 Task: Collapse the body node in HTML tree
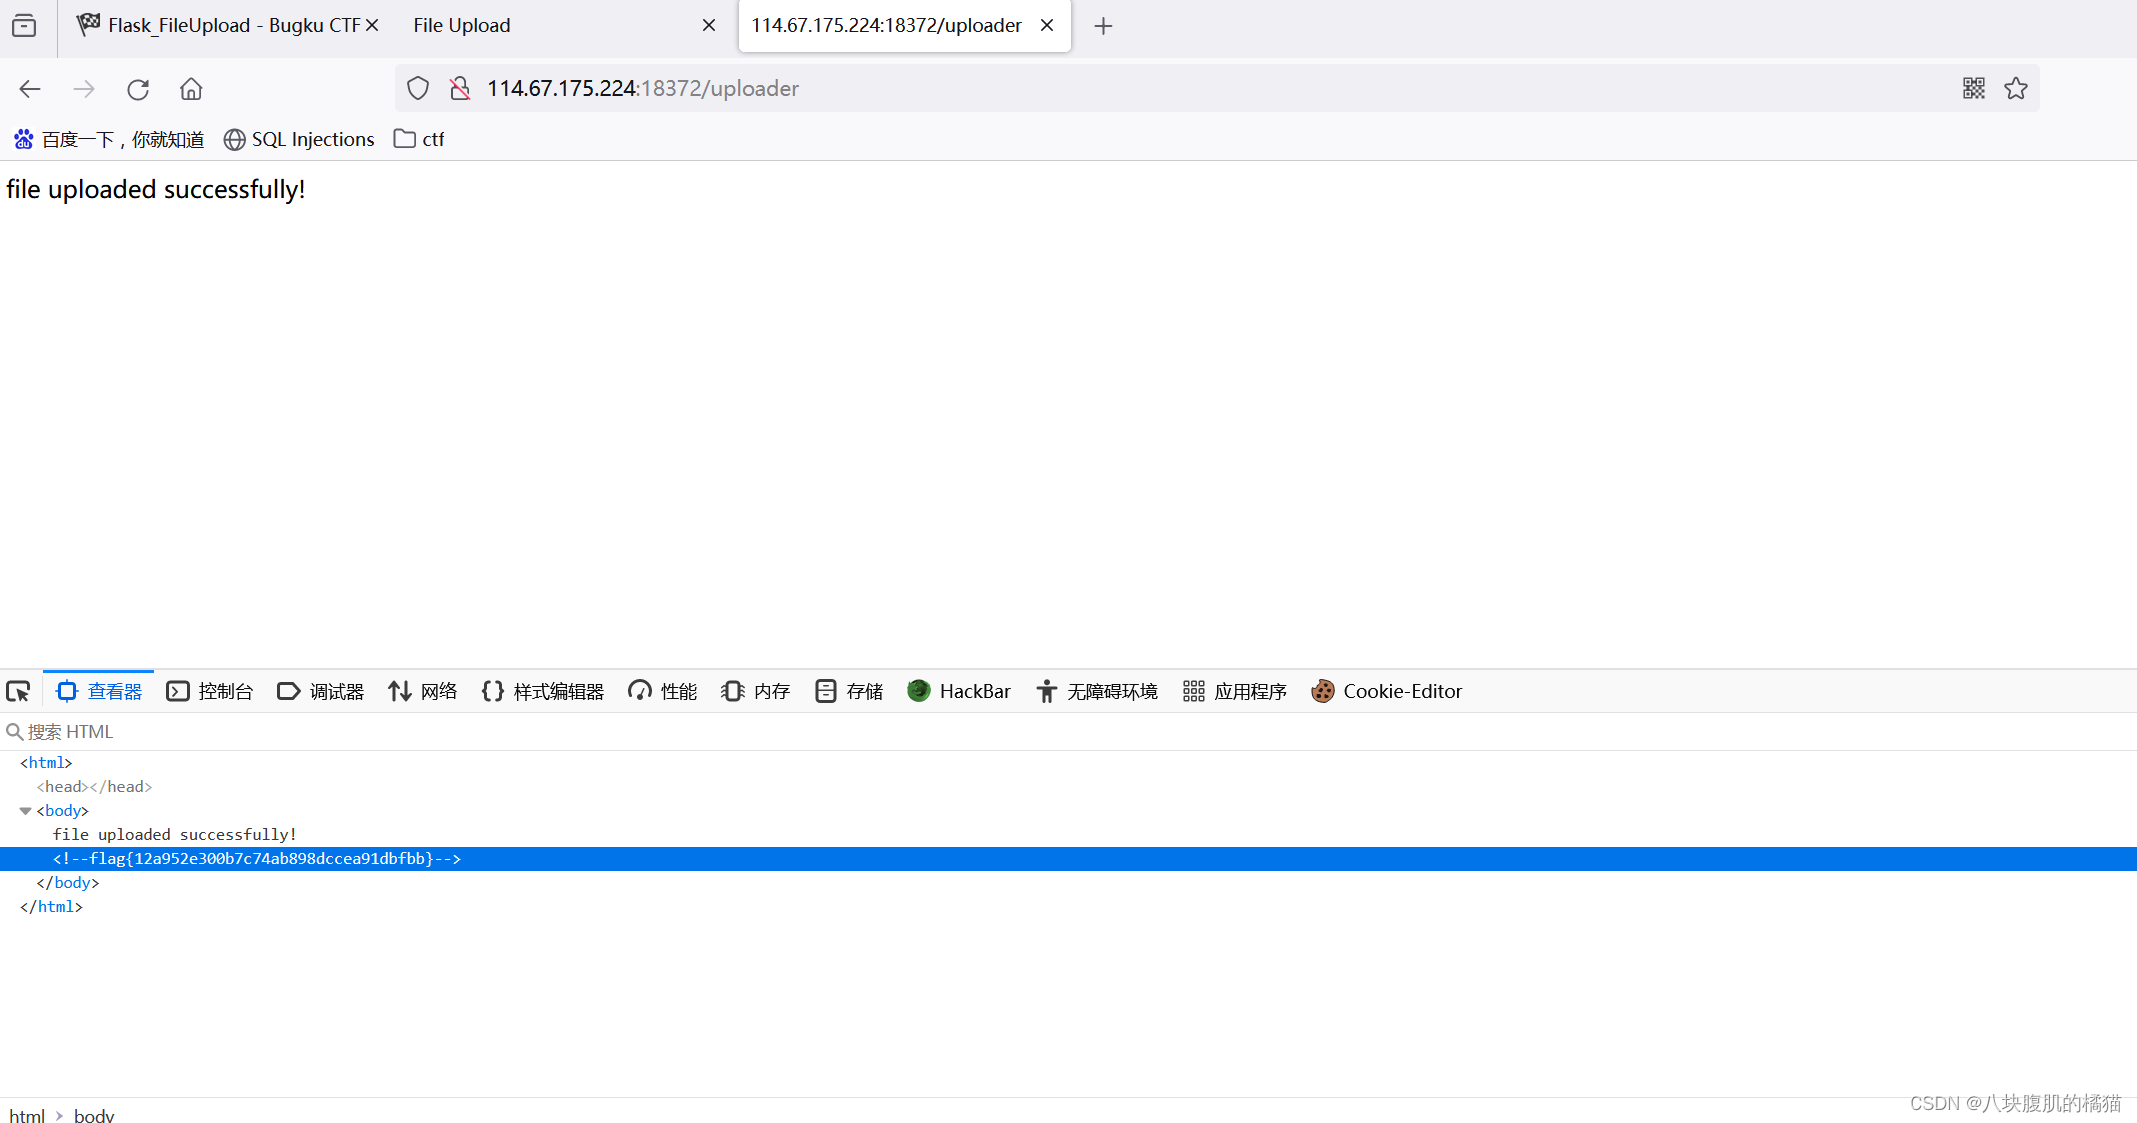(25, 811)
